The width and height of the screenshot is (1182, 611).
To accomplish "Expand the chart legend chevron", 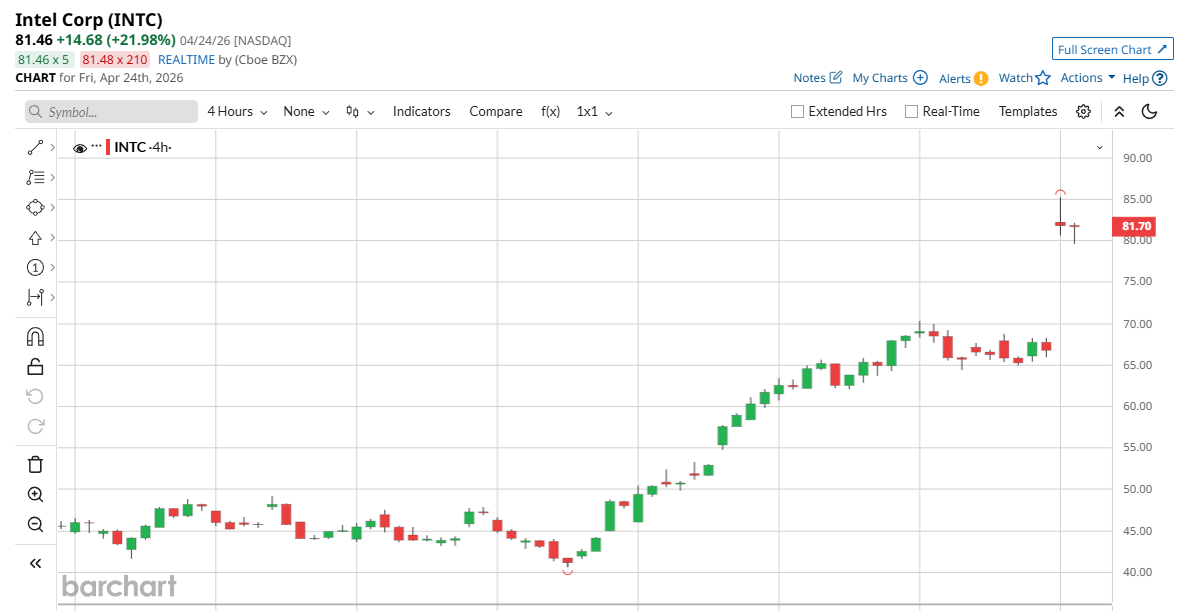I will tap(1100, 148).
